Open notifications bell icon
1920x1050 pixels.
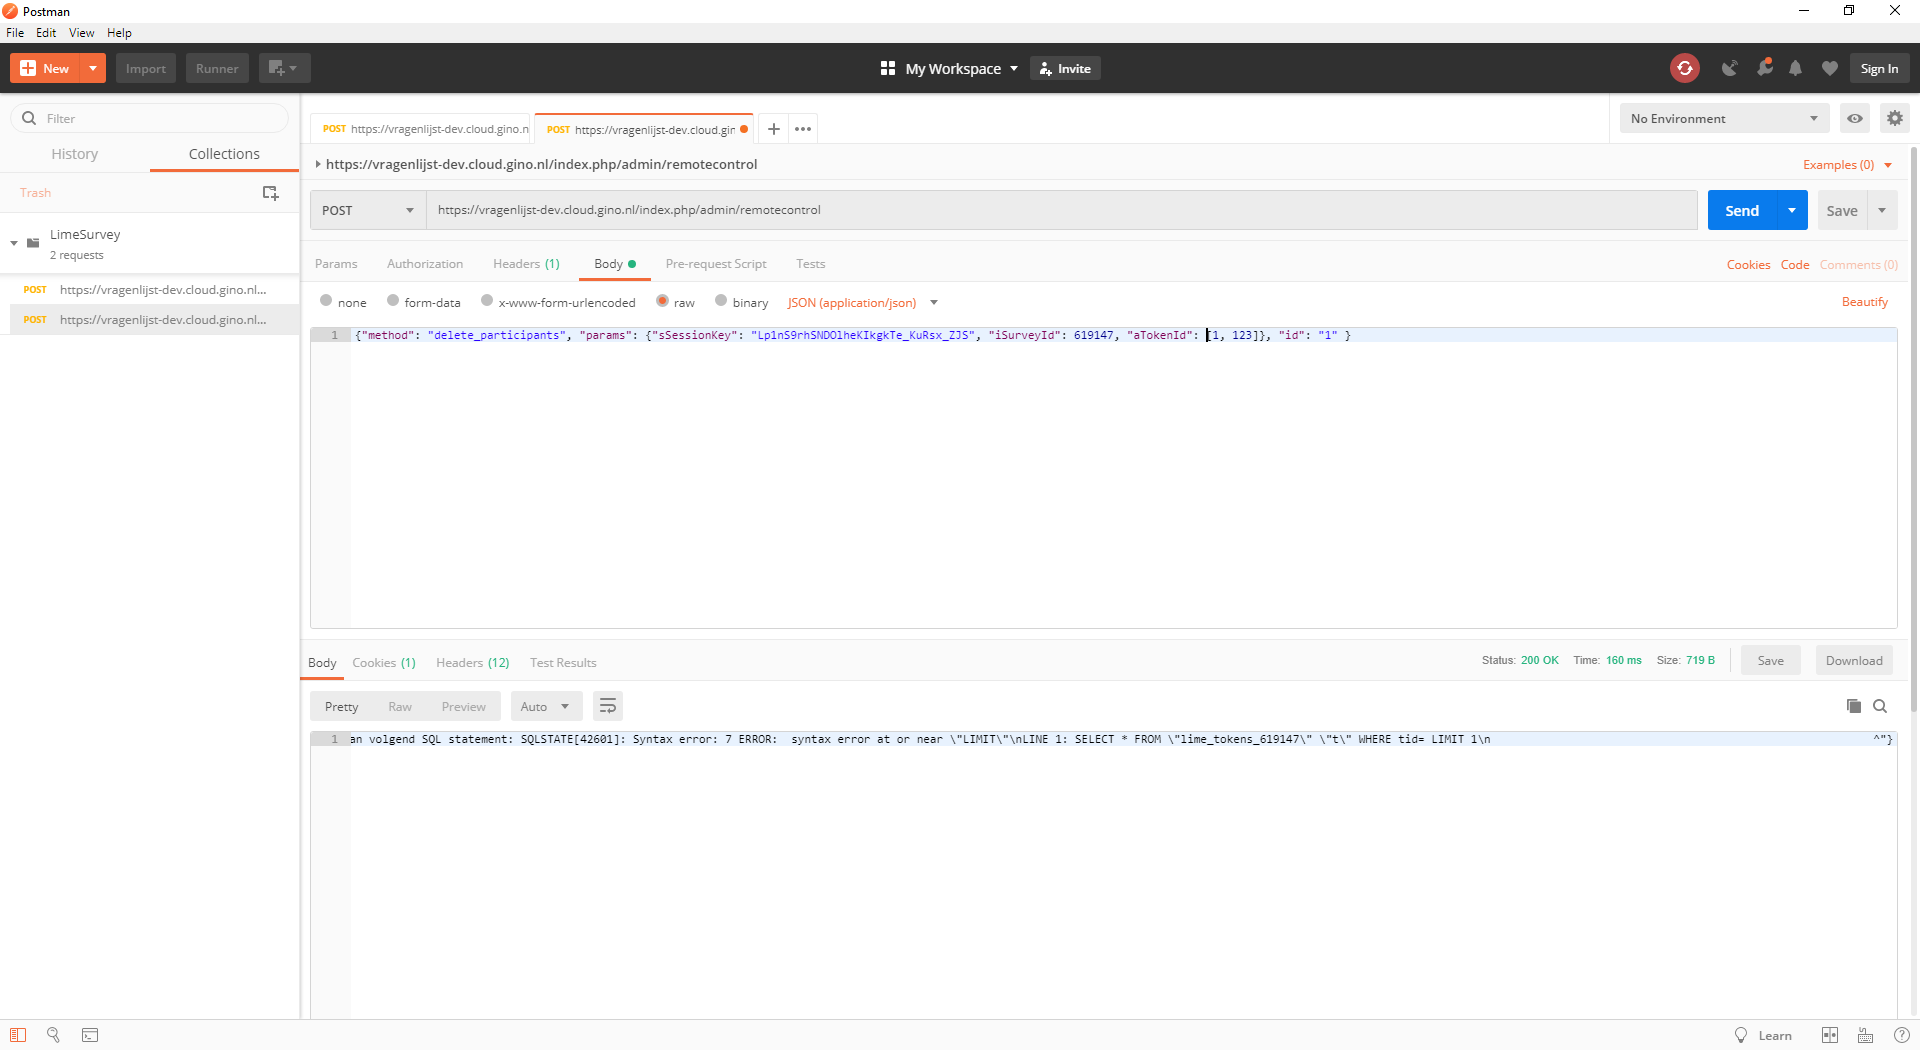[1795, 68]
